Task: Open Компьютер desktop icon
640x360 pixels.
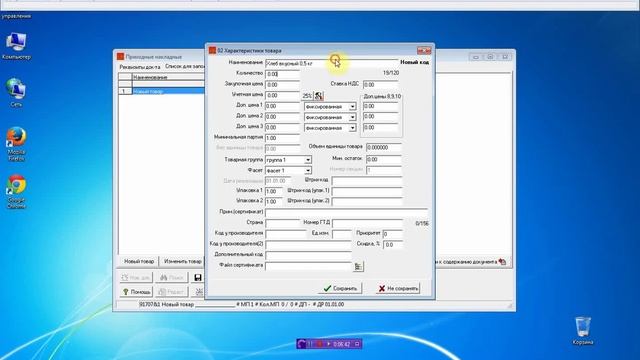Action: point(16,46)
